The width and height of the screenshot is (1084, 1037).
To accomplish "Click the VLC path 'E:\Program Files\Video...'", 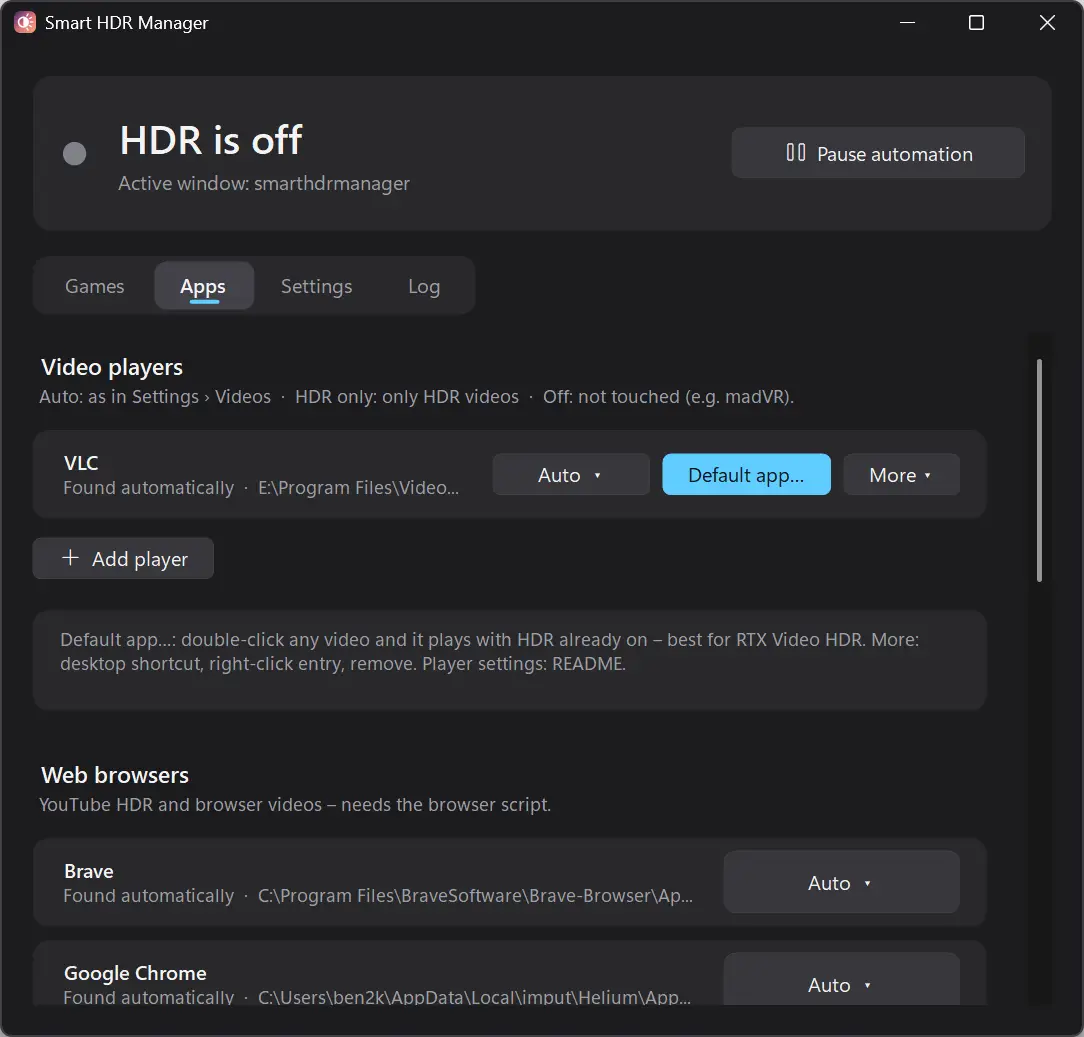I will pyautogui.click(x=358, y=488).
